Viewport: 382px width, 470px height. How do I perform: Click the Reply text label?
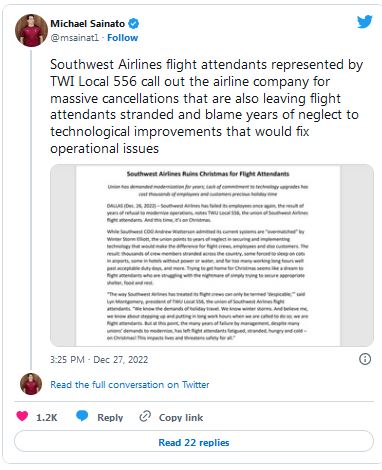point(110,417)
